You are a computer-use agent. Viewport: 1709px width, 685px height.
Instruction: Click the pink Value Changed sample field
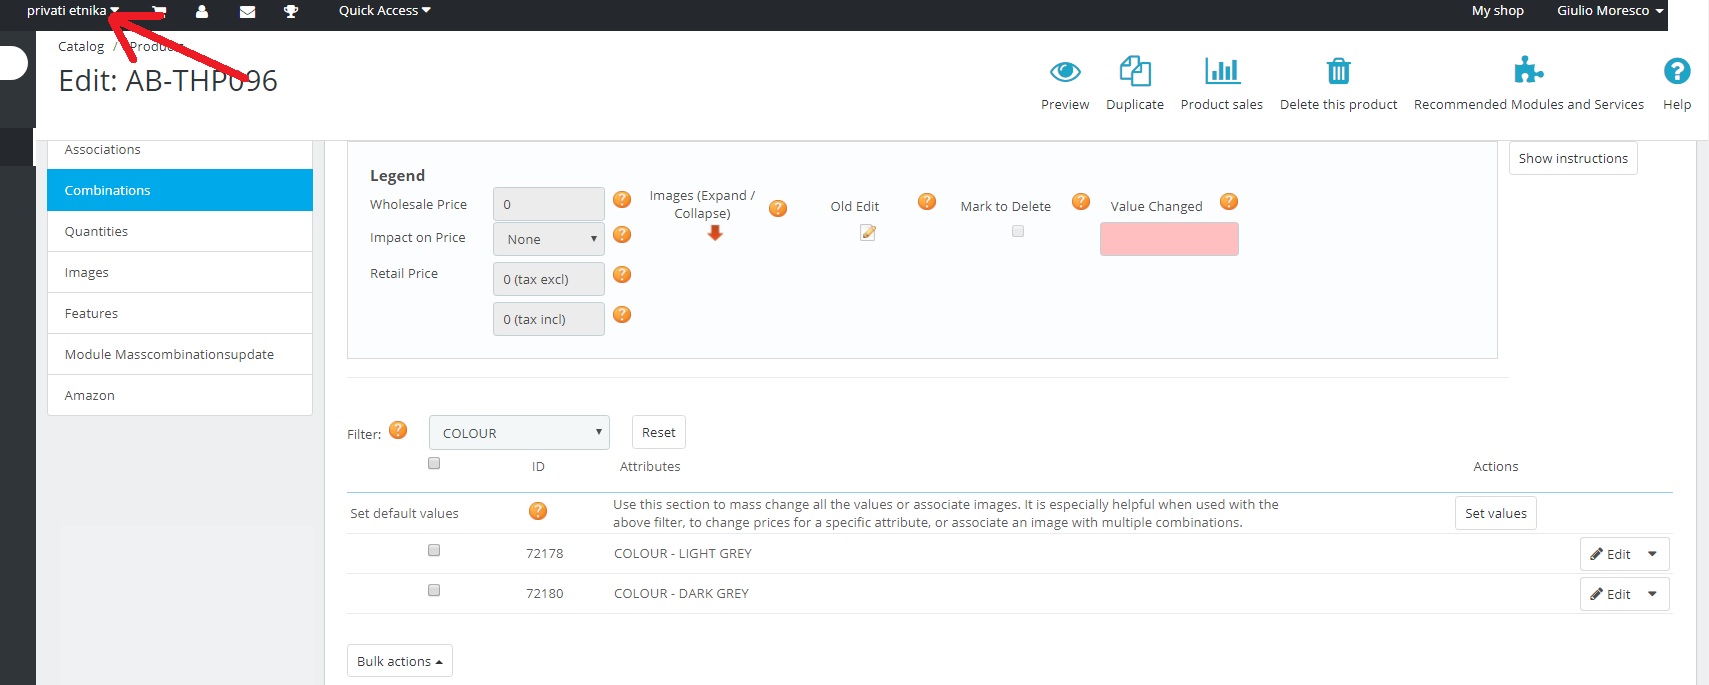coord(1169,239)
